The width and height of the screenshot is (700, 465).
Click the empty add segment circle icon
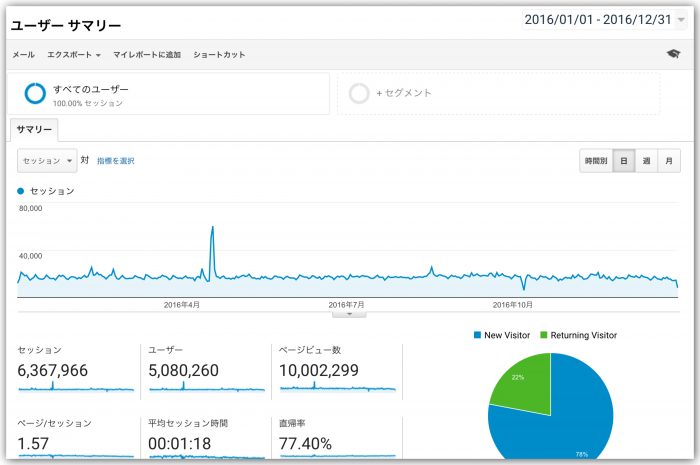[x=359, y=93]
